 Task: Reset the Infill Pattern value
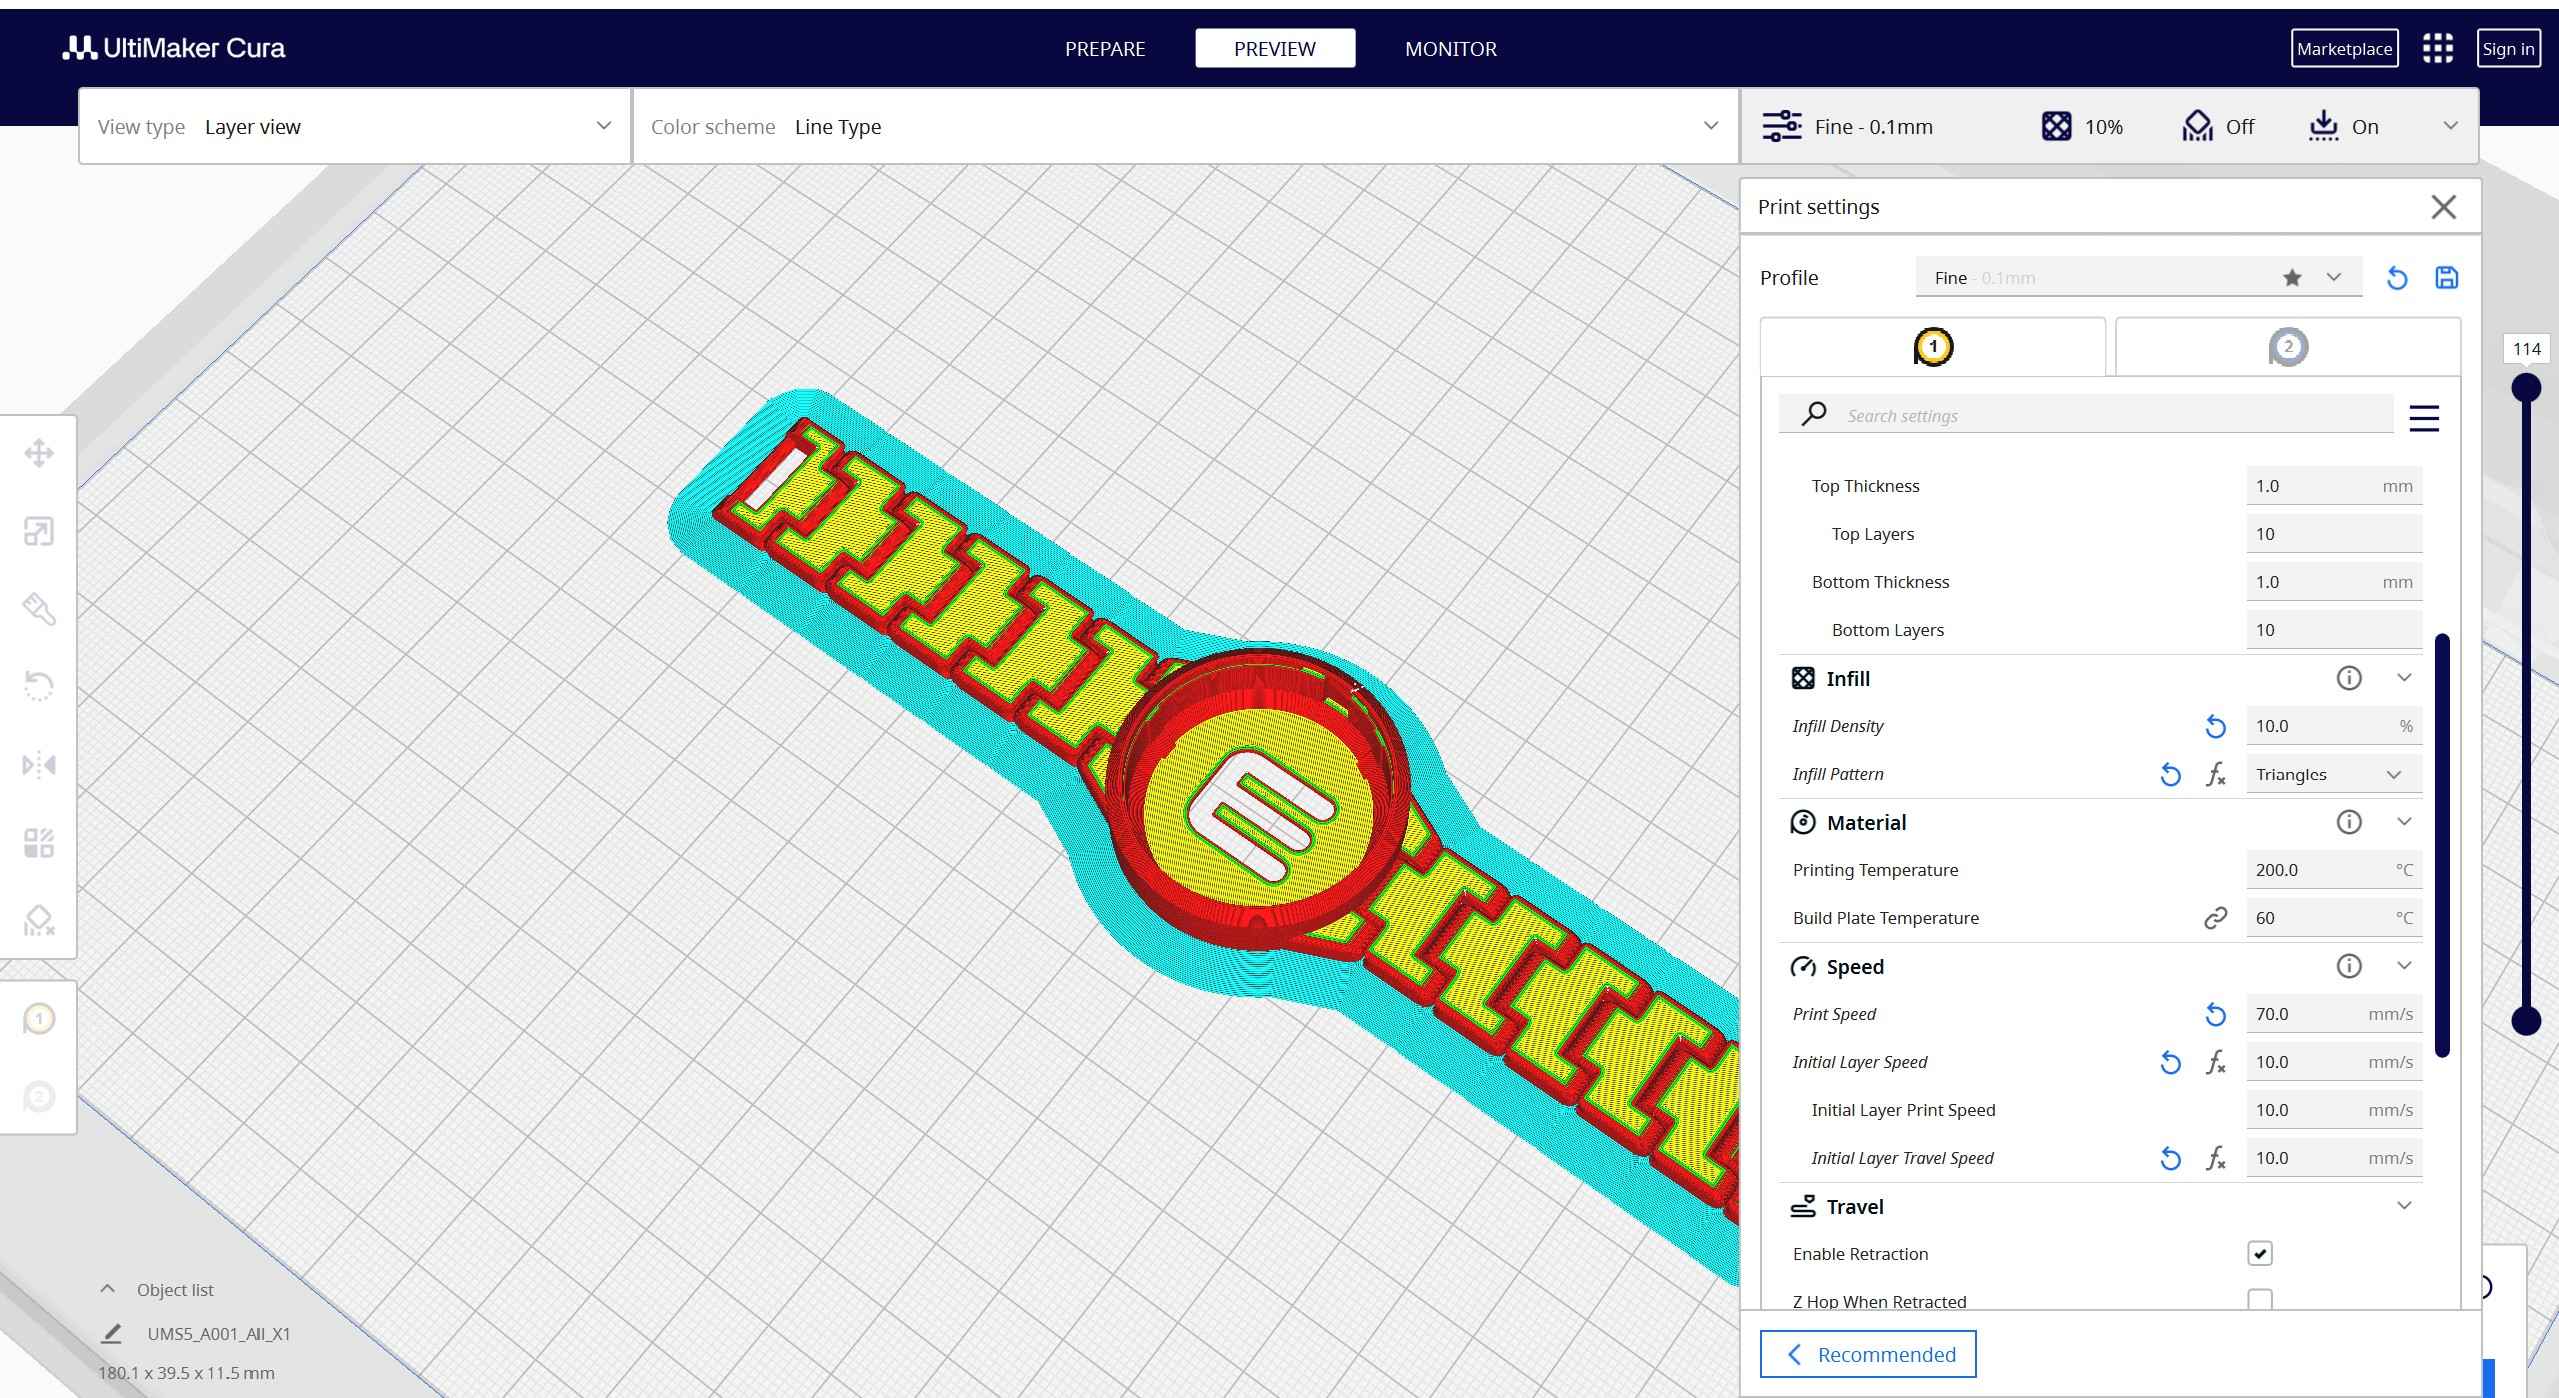tap(2170, 775)
